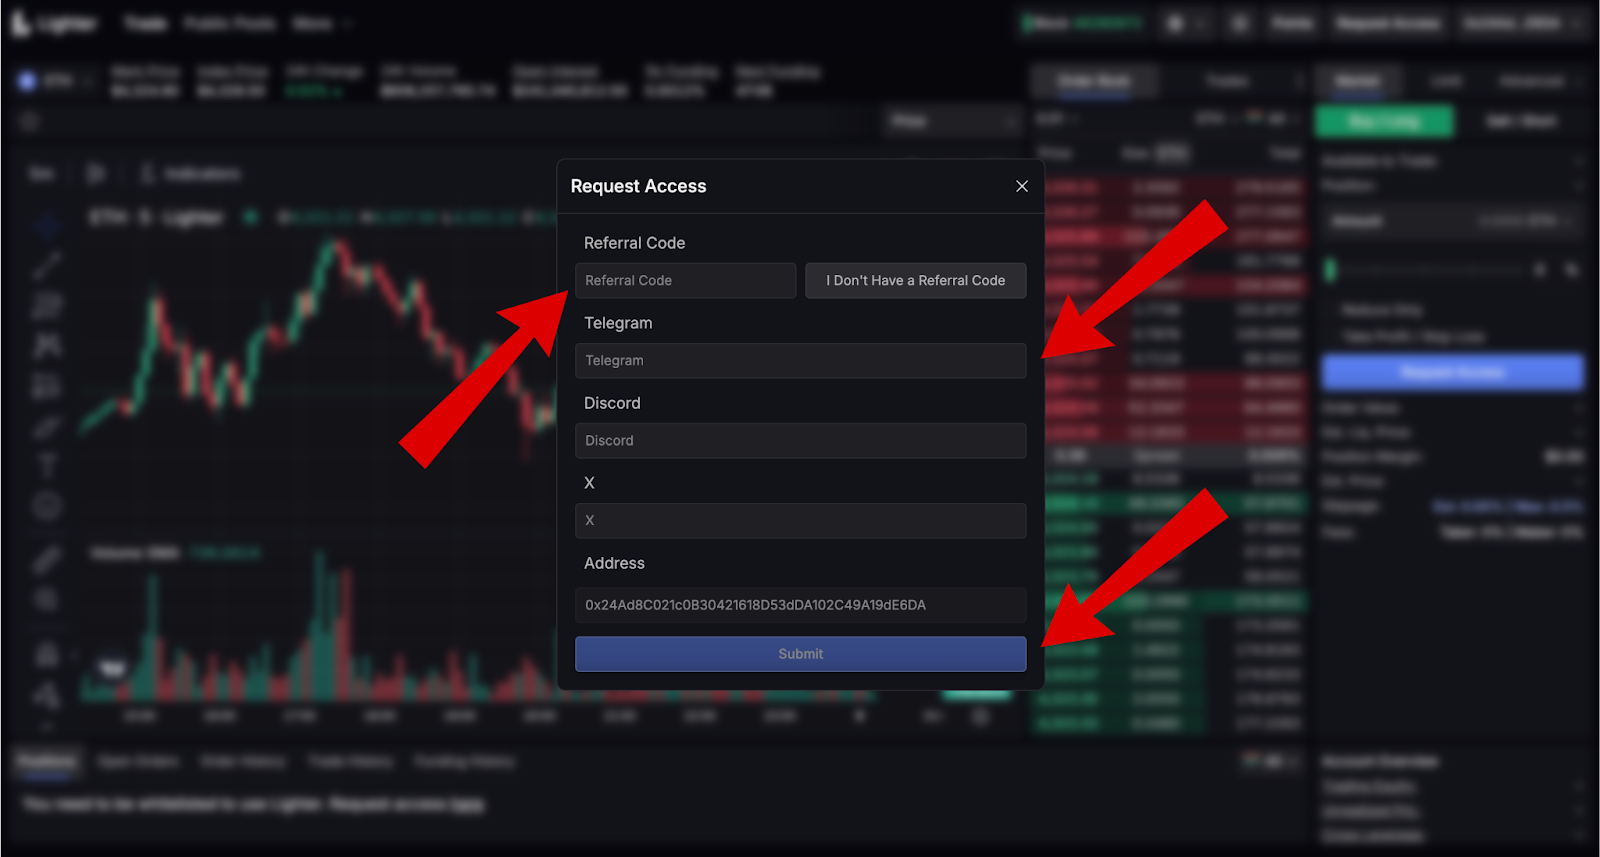The height and width of the screenshot is (857, 1600).
Task: Open the Positions tab in bottom panel
Action: [47, 762]
